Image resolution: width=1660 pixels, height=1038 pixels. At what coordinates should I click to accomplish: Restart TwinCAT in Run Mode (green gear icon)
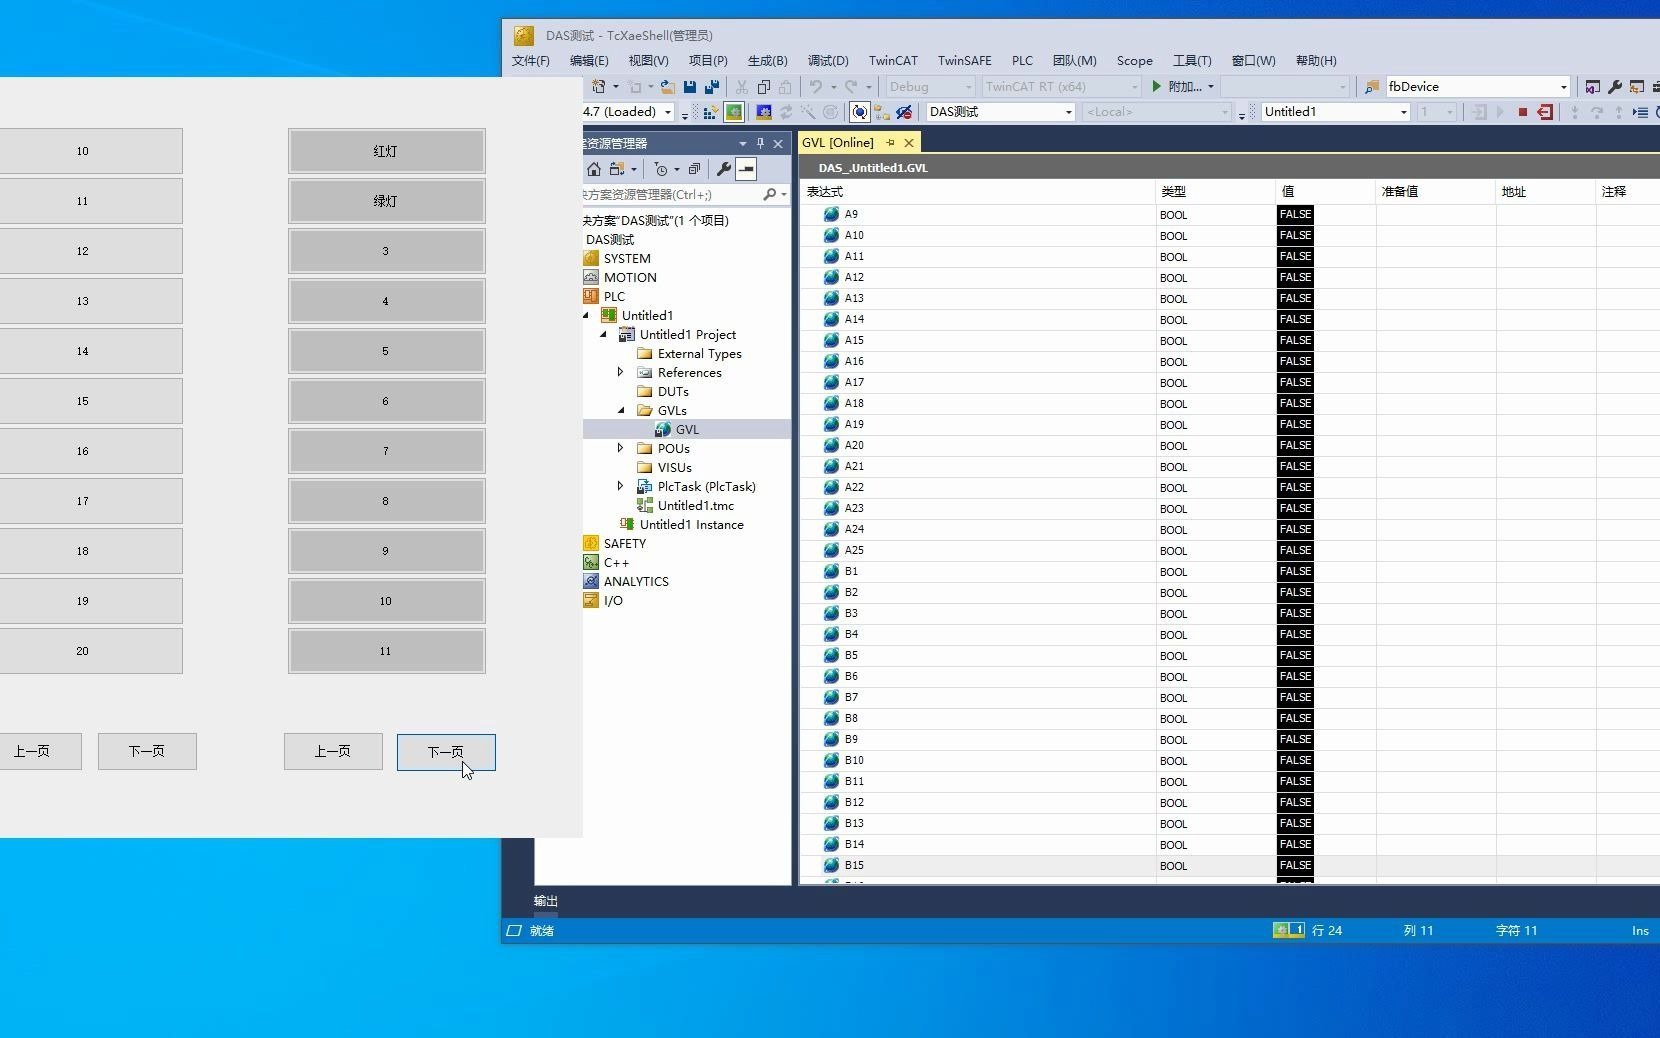736,112
